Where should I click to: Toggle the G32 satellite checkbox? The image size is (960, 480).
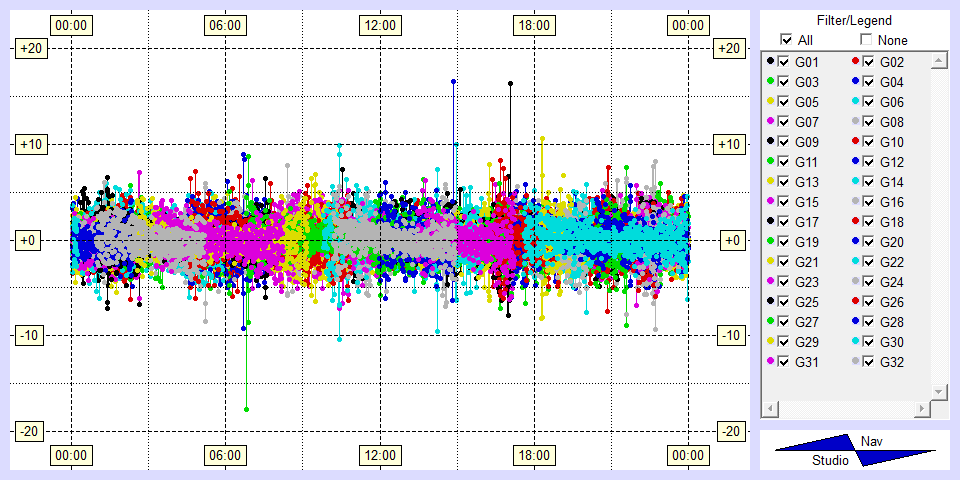click(x=868, y=362)
